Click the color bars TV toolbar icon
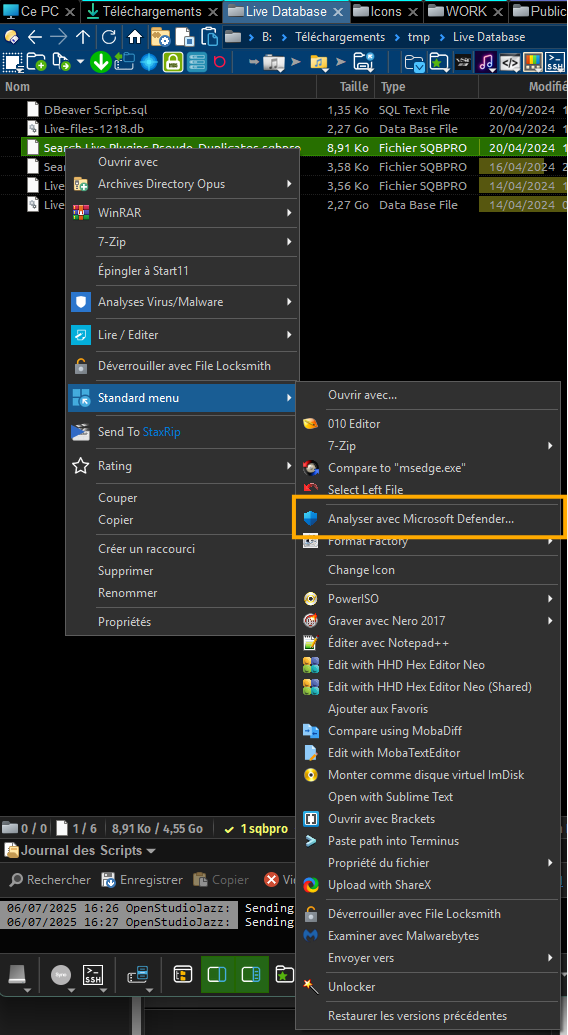 coord(532,62)
